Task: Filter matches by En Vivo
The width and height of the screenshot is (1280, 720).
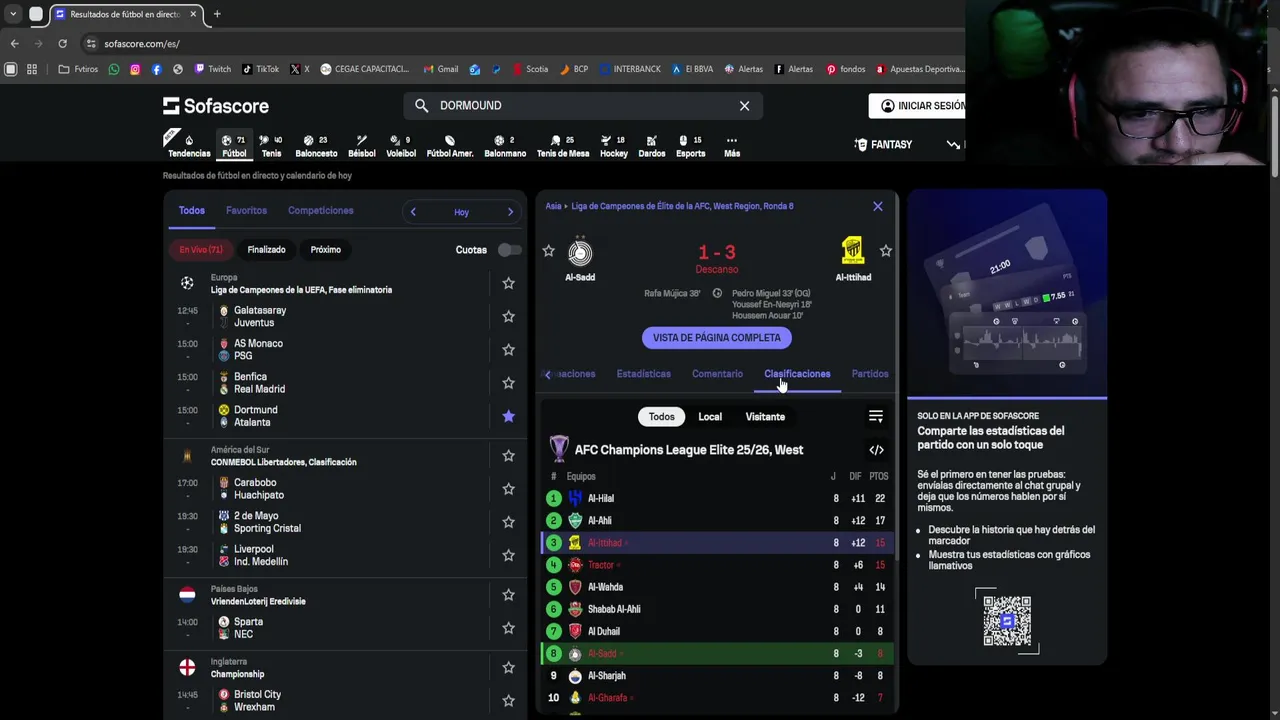Action: coord(201,250)
